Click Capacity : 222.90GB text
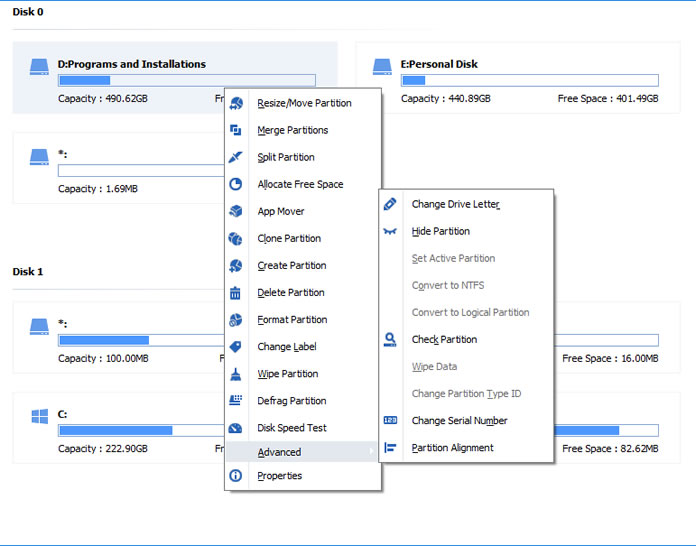Image resolution: width=696 pixels, height=546 pixels. tap(103, 449)
